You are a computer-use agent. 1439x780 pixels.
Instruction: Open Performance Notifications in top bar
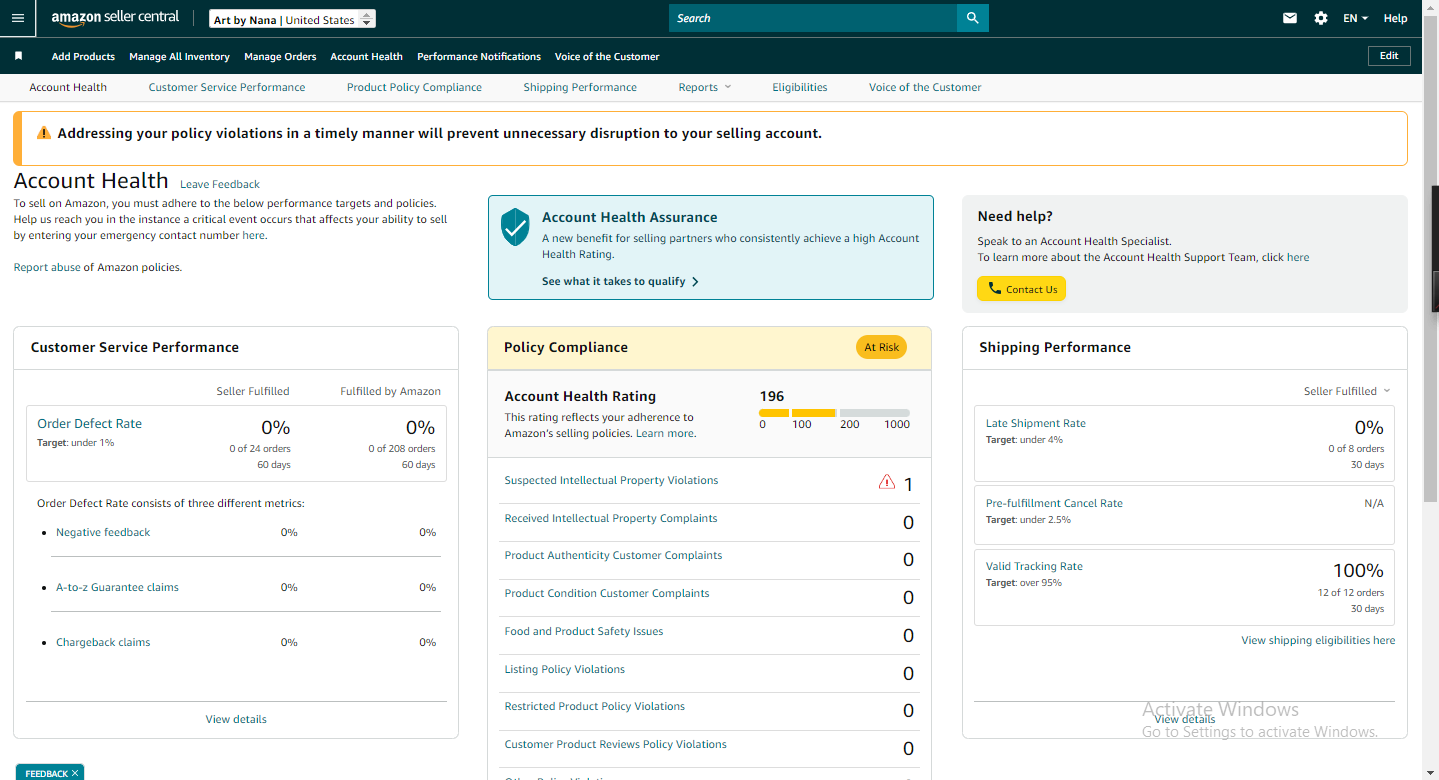coord(479,56)
